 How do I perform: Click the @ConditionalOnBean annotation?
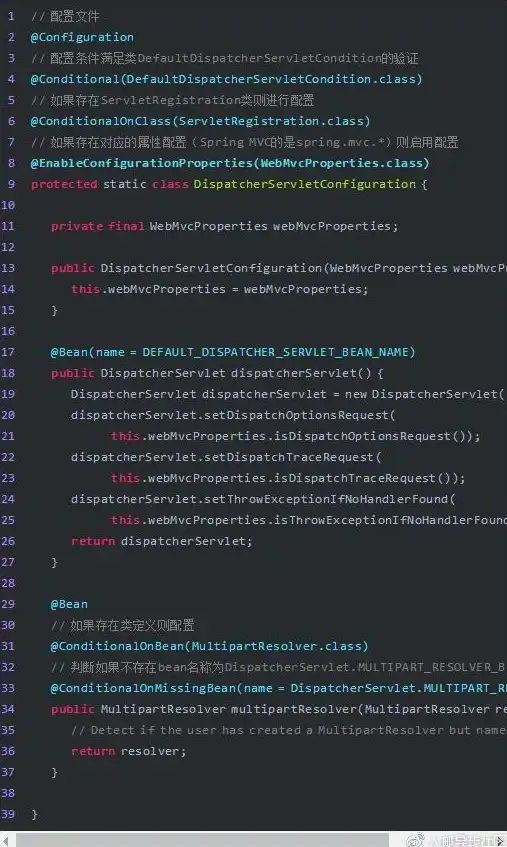click(x=118, y=646)
